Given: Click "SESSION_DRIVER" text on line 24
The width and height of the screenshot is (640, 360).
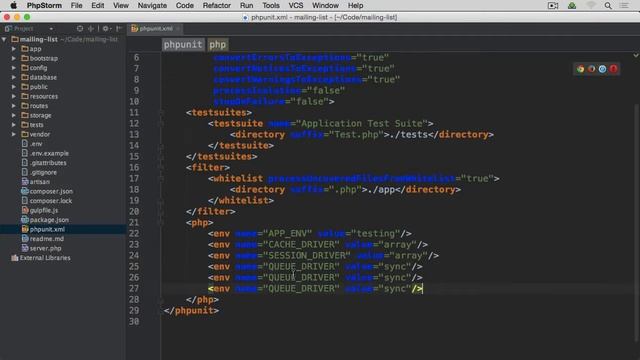Looking at the screenshot, I should (307, 256).
